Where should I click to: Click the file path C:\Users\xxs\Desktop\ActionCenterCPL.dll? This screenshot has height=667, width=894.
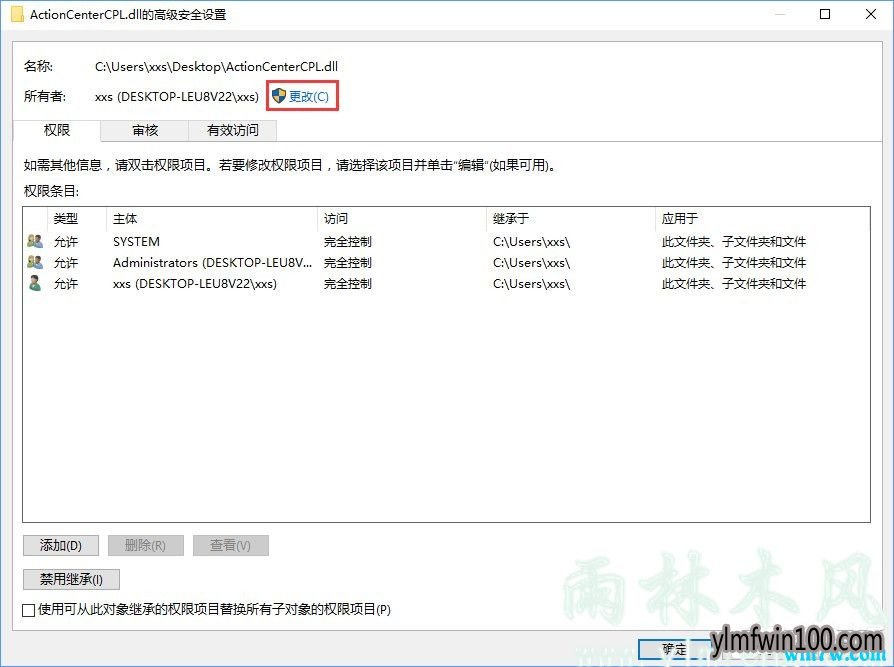216,67
